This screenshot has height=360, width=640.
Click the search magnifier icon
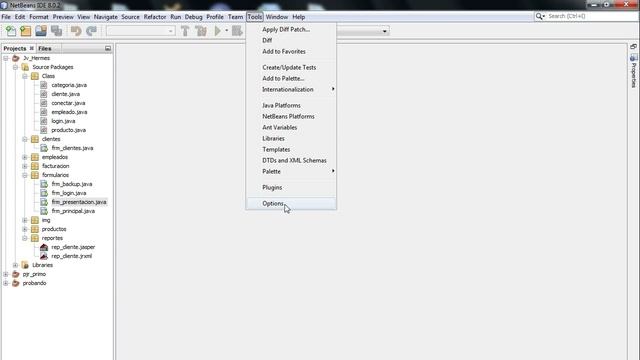coord(539,16)
